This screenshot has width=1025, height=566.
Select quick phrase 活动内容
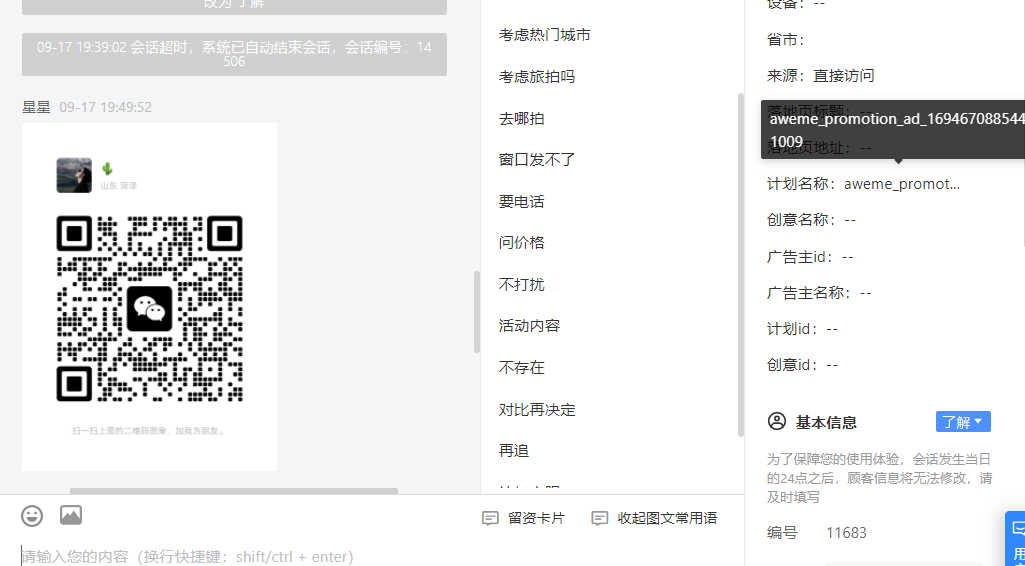click(529, 325)
